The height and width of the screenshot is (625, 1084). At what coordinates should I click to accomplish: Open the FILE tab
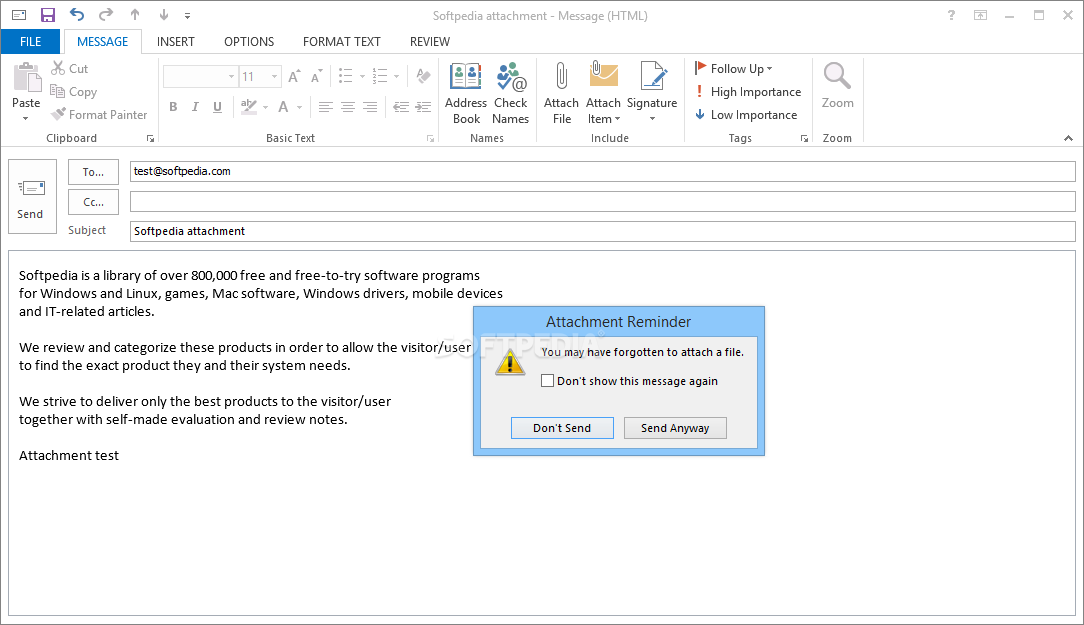(x=30, y=41)
